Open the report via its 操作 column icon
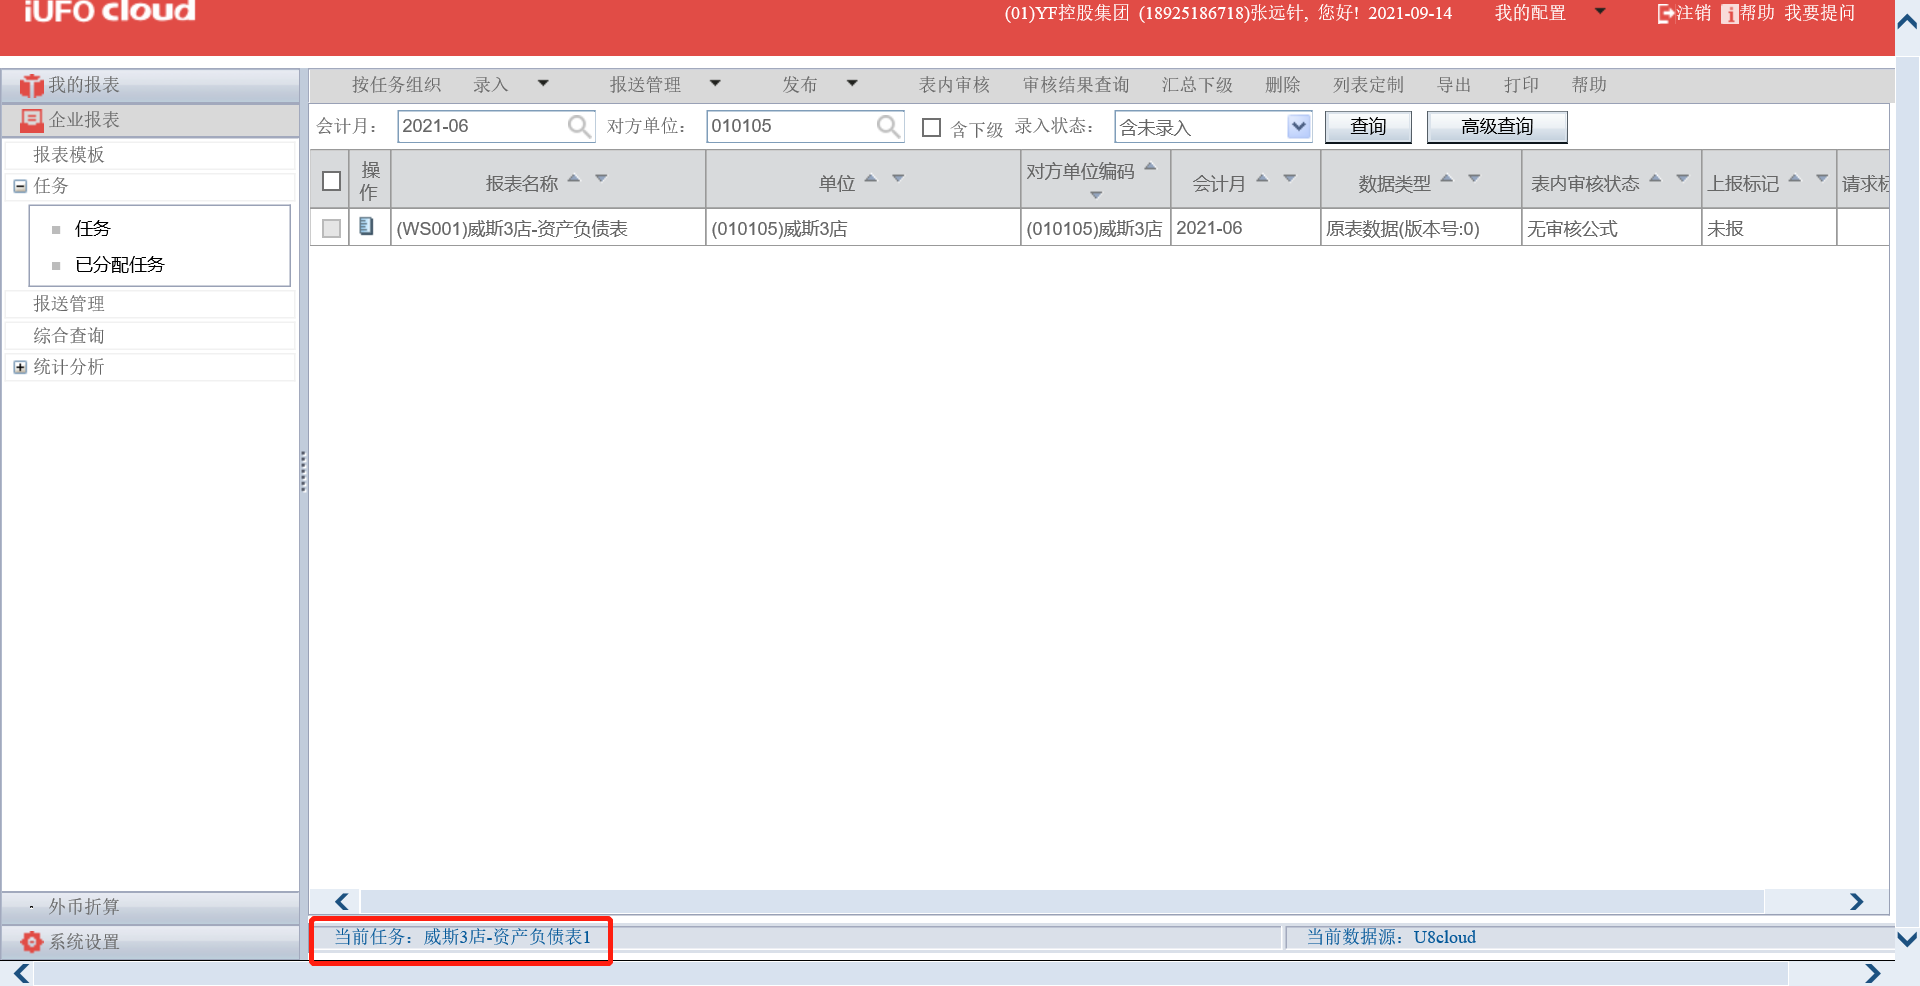1920x986 pixels. pos(367,227)
